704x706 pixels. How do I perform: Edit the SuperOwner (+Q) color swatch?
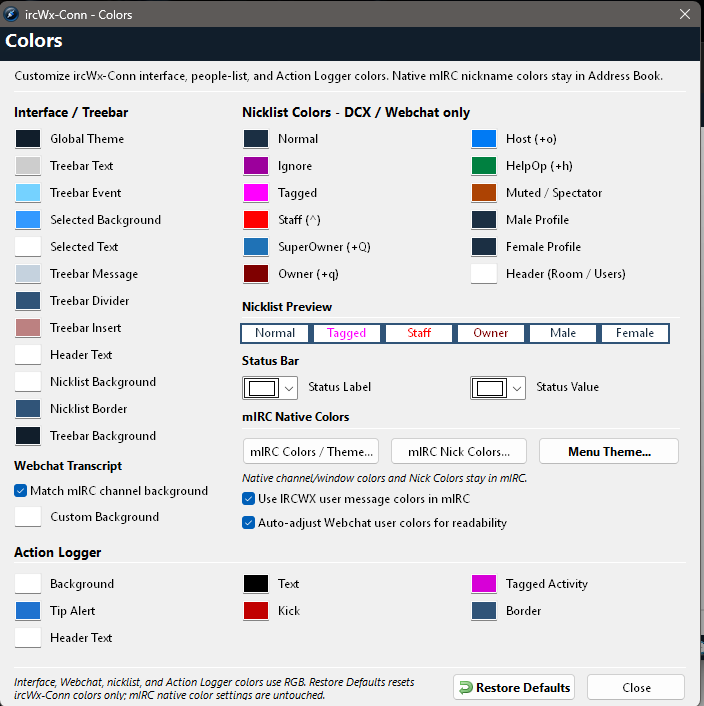[x=256, y=247]
